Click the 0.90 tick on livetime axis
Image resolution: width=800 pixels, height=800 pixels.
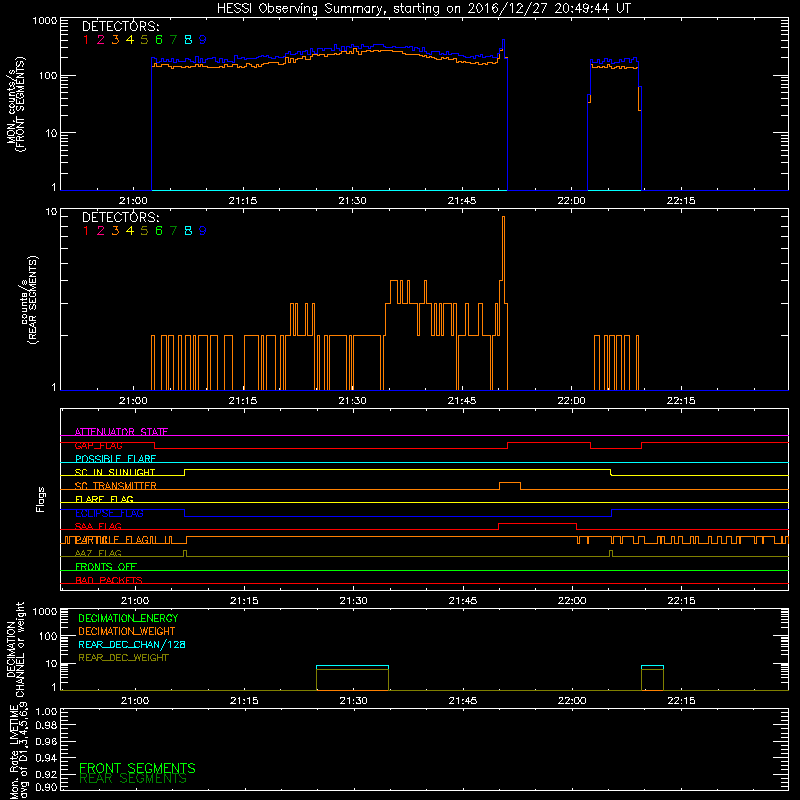click(x=46, y=787)
